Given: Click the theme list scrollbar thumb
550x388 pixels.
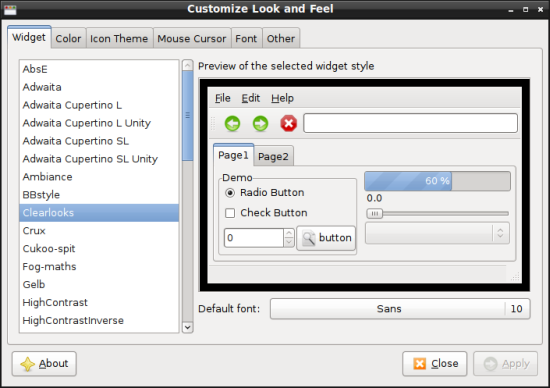Looking at the screenshot, I should [x=188, y=116].
